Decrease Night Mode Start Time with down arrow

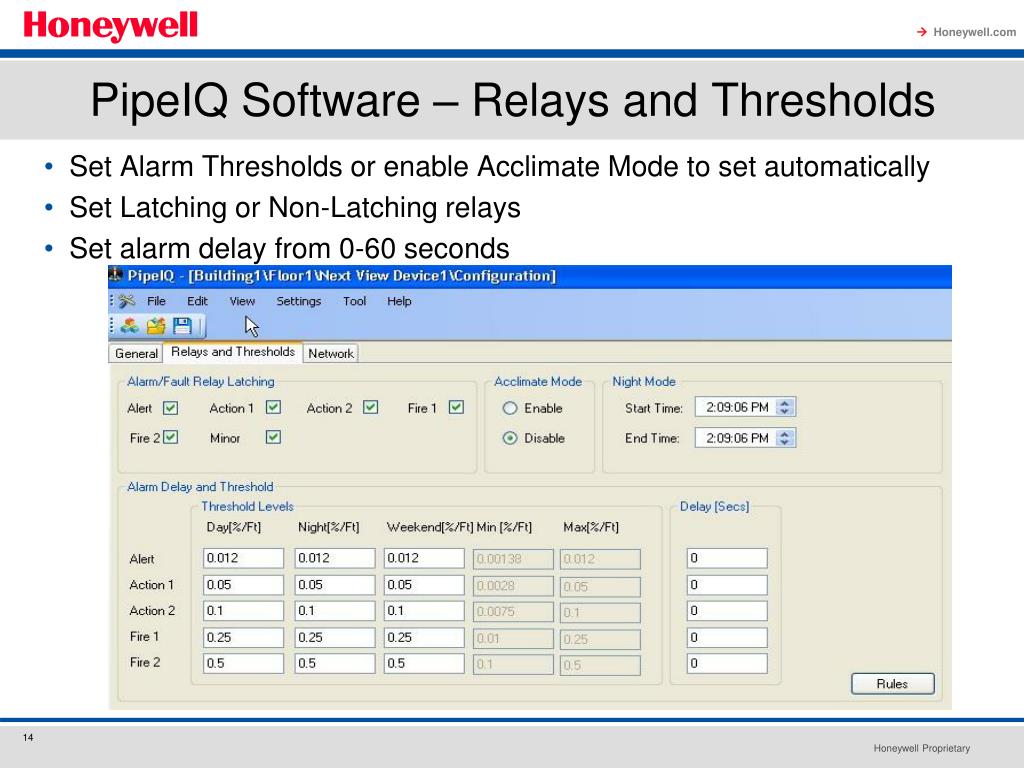[785, 411]
